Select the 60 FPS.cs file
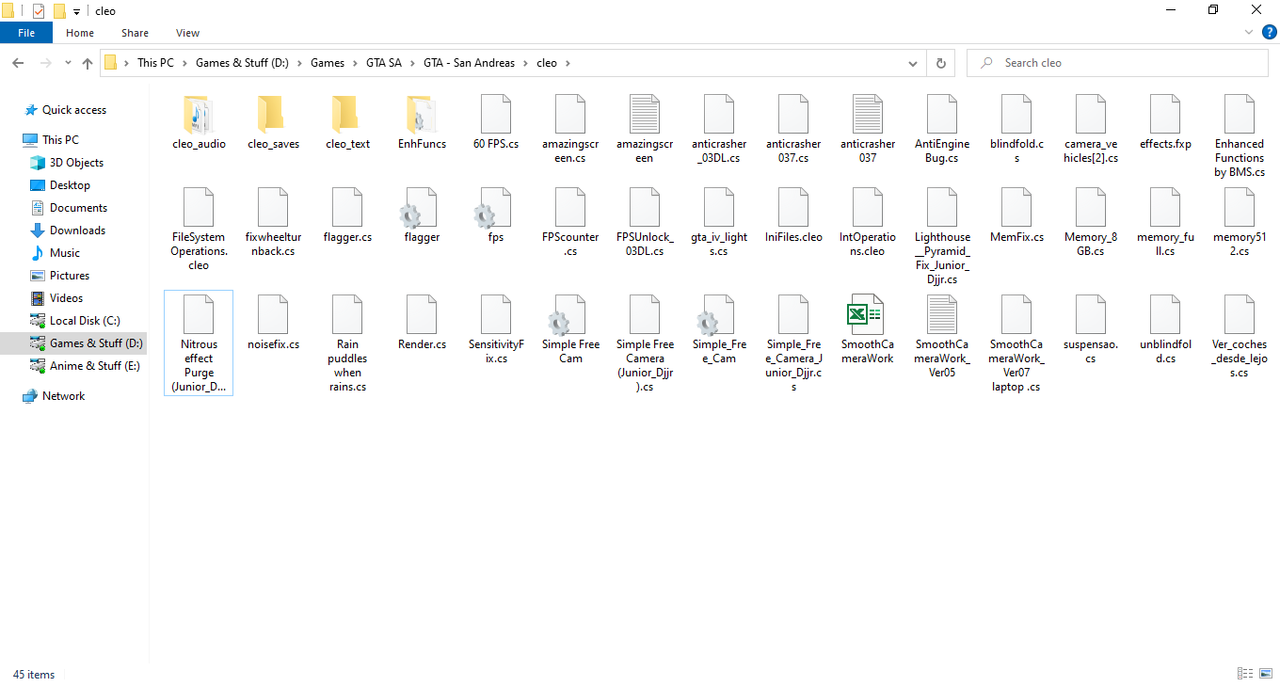 click(496, 122)
